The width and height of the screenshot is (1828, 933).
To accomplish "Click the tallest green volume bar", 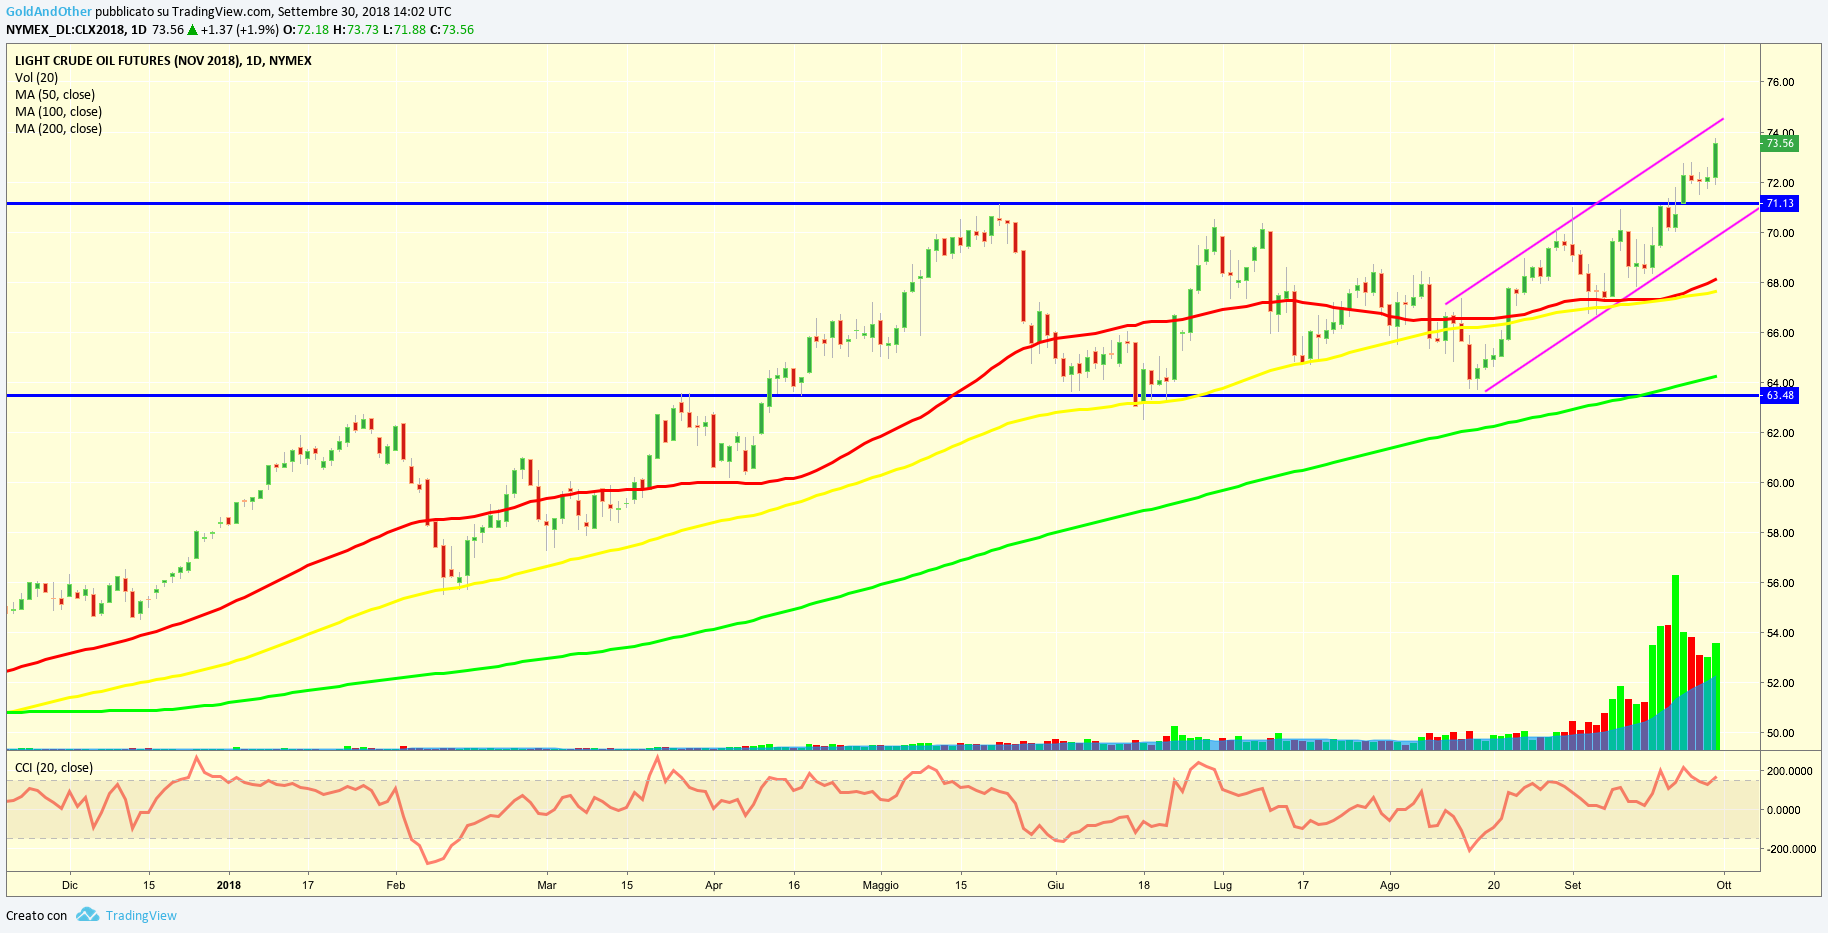I will click(1675, 662).
